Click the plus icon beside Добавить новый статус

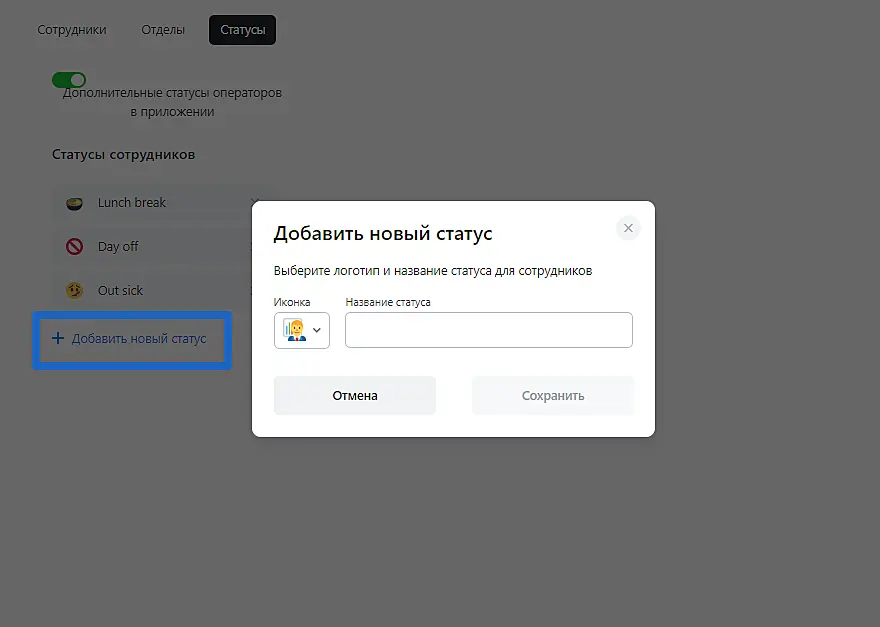click(58, 339)
